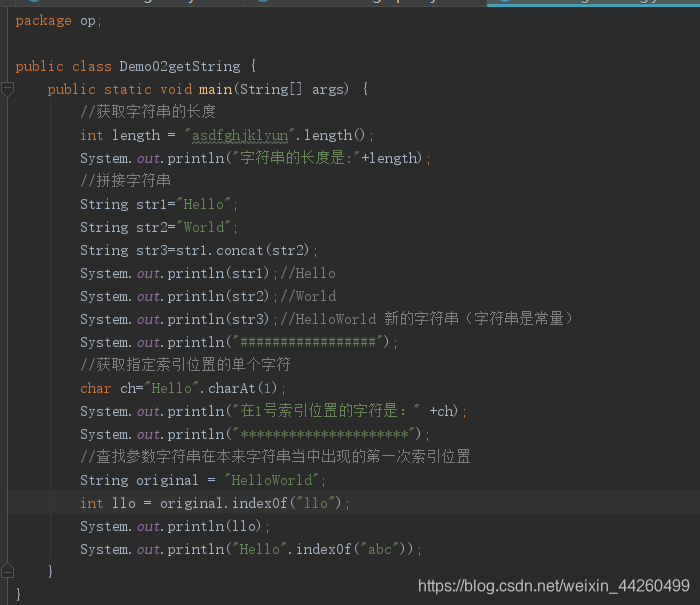Select the class name Demo02getString
Viewport: 700px width, 605px height.
180,67
